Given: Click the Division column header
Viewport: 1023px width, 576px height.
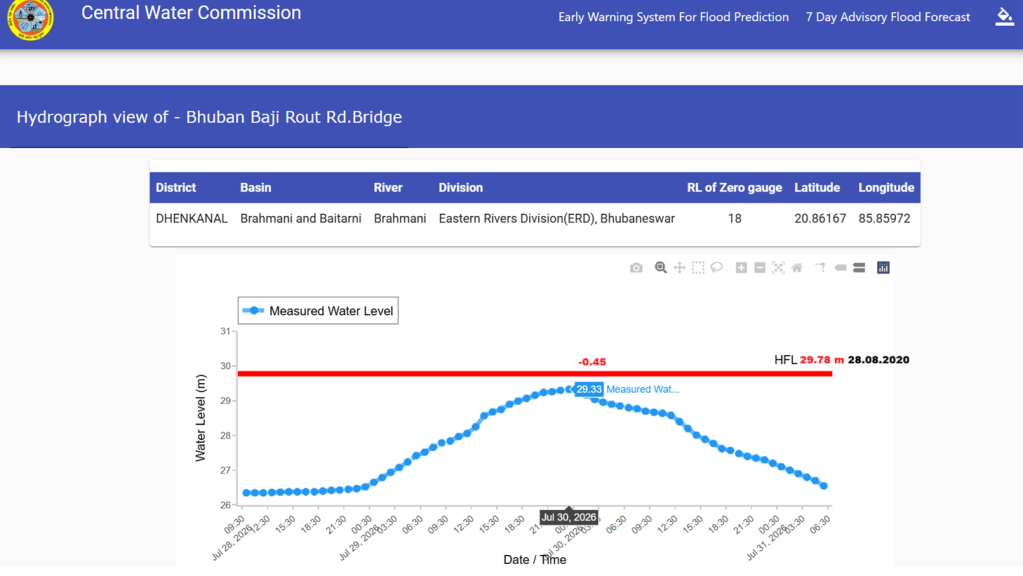Looking at the screenshot, I should [461, 188].
